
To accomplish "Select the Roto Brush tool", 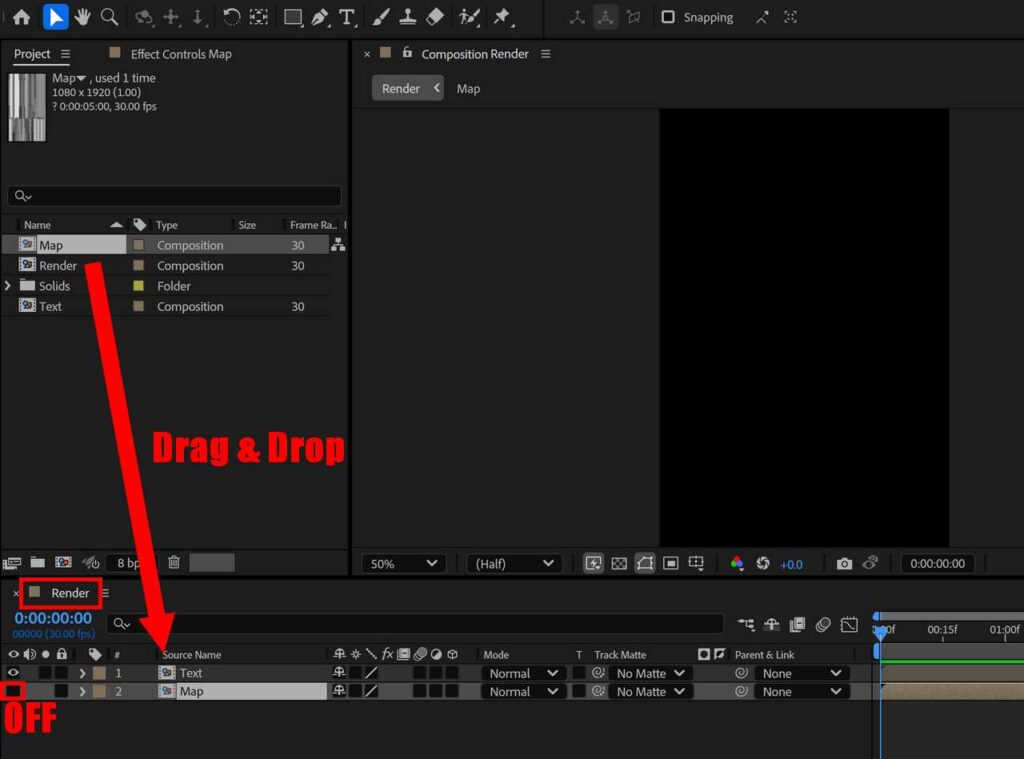I will tap(469, 18).
